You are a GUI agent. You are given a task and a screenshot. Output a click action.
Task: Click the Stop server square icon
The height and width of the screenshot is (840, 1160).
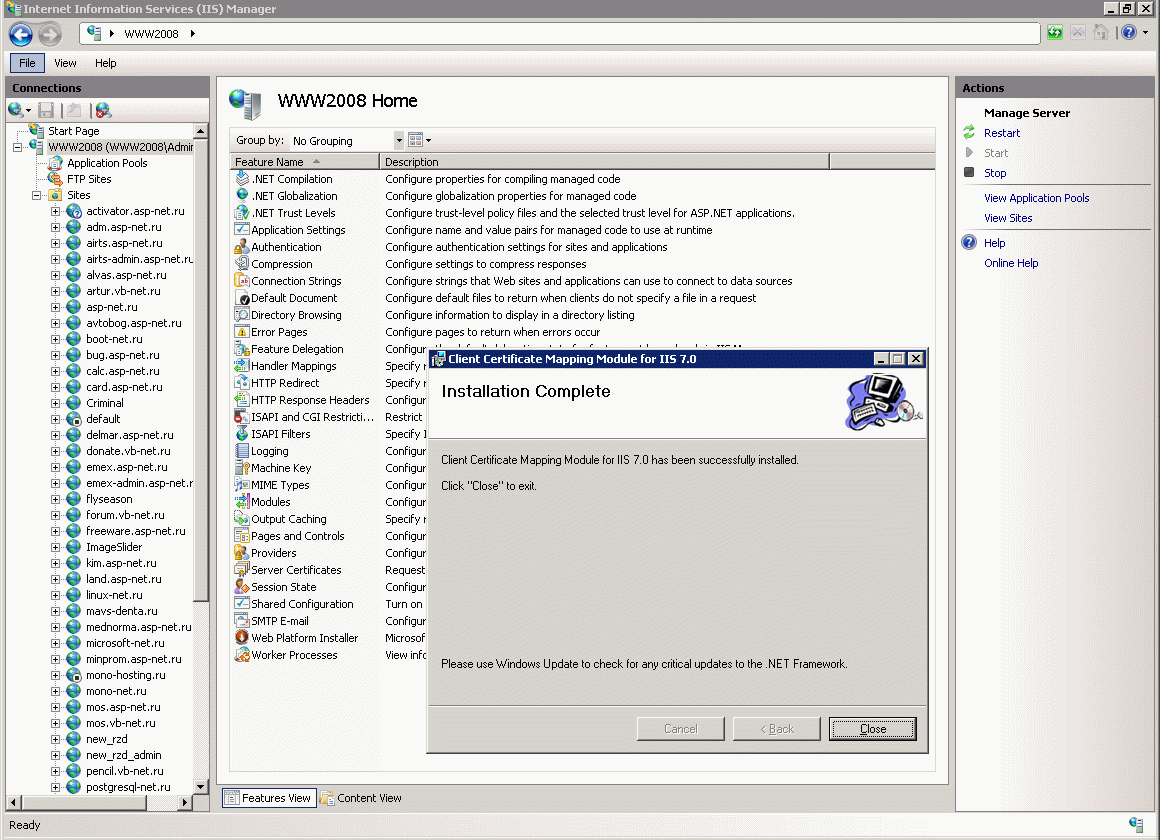point(969,172)
